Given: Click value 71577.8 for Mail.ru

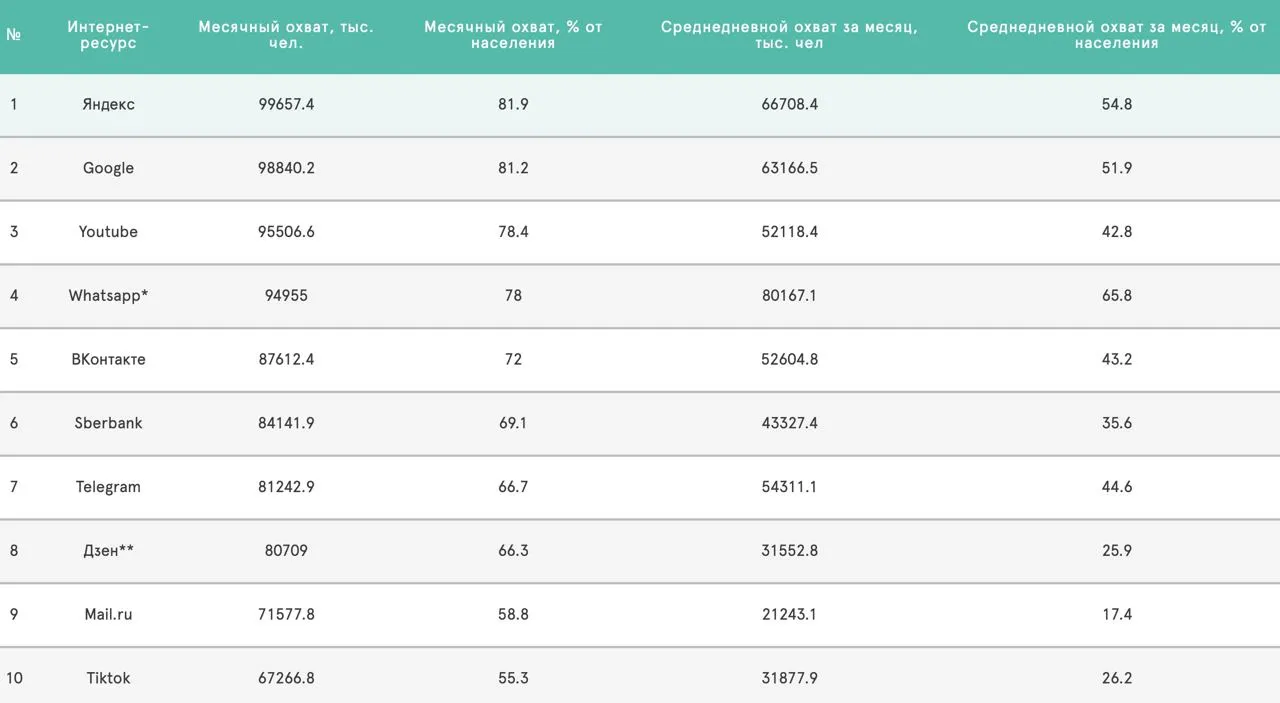Looking at the screenshot, I should (286, 614).
